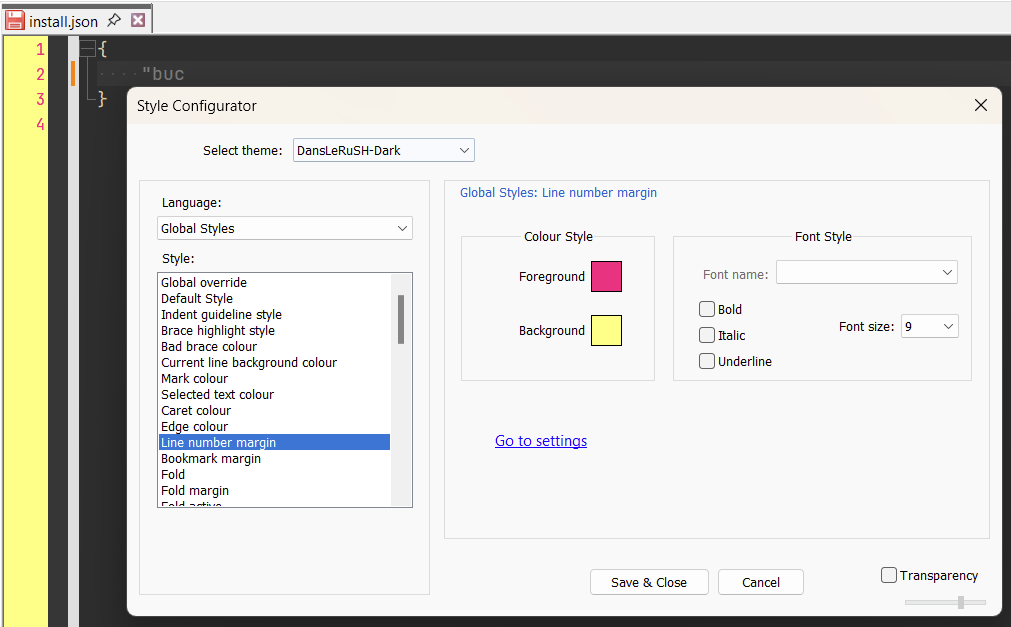Enable the Italic checkbox

[707, 335]
